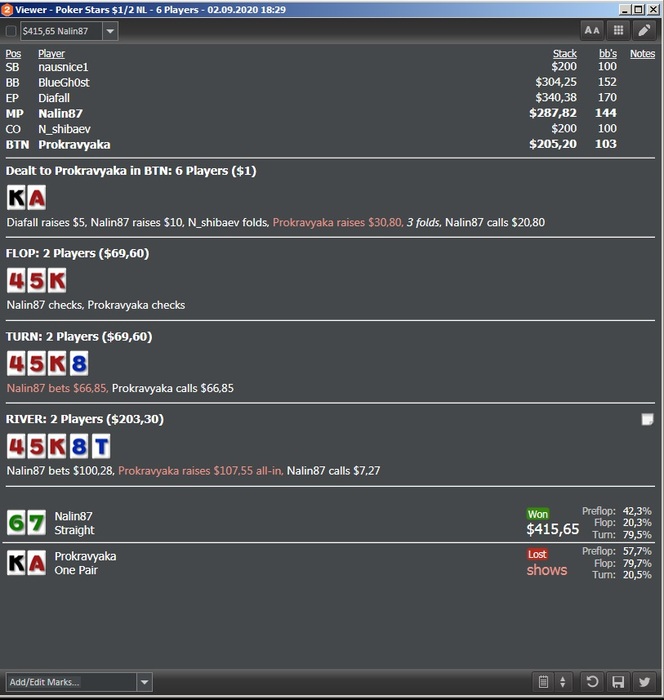Share hand via Twitter bird icon
Image resolution: width=664 pixels, height=700 pixels.
click(x=644, y=682)
